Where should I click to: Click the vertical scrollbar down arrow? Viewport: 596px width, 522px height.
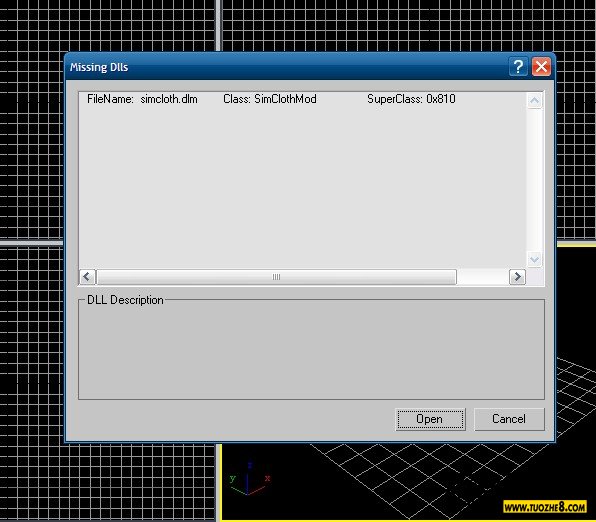534,260
